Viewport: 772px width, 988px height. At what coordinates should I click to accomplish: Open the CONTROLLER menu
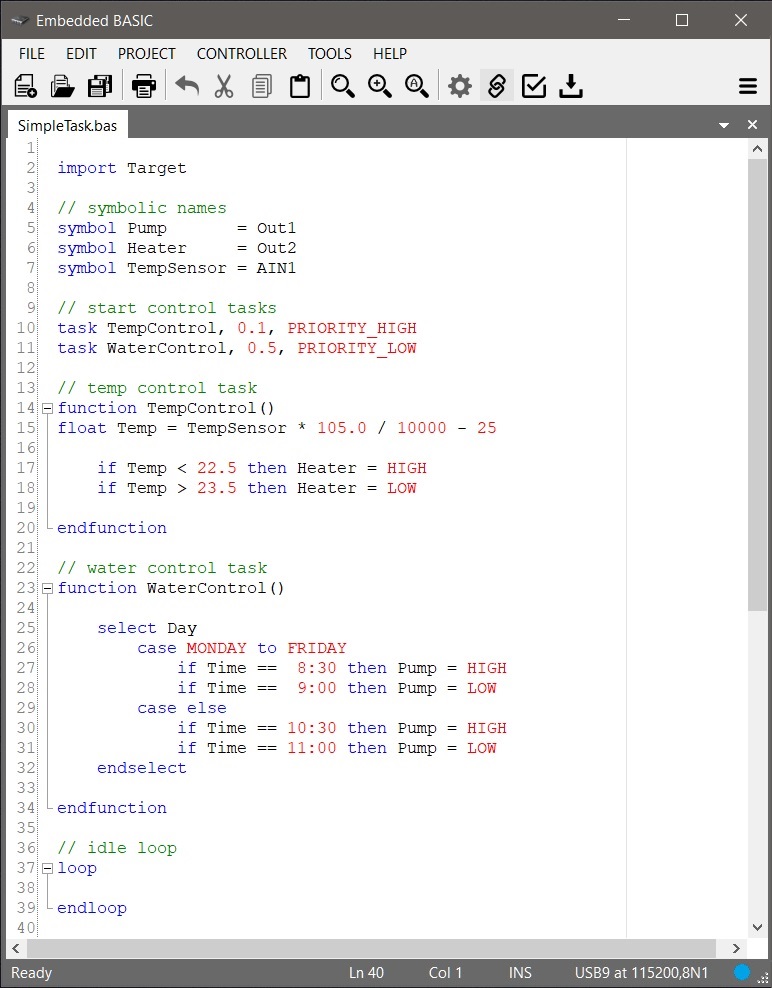[x=241, y=54]
